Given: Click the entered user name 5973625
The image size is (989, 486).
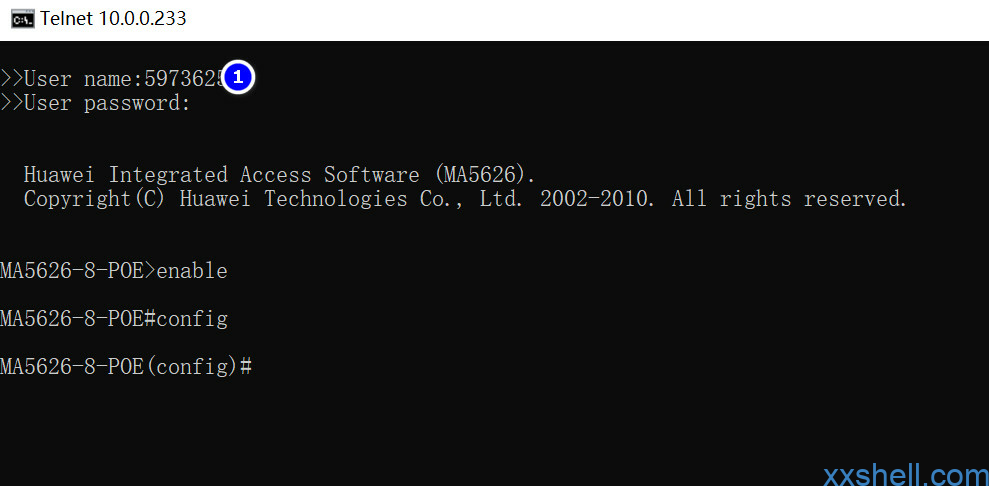Looking at the screenshot, I should tap(183, 79).
